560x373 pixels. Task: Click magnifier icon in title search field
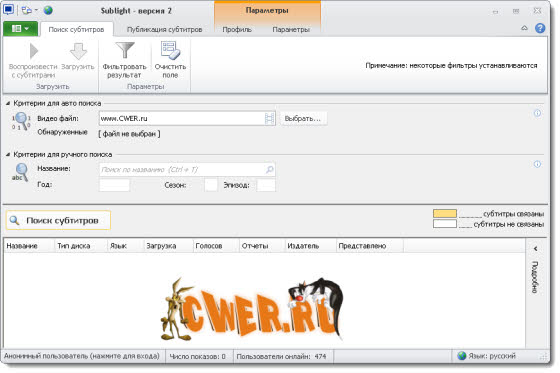click(x=270, y=169)
